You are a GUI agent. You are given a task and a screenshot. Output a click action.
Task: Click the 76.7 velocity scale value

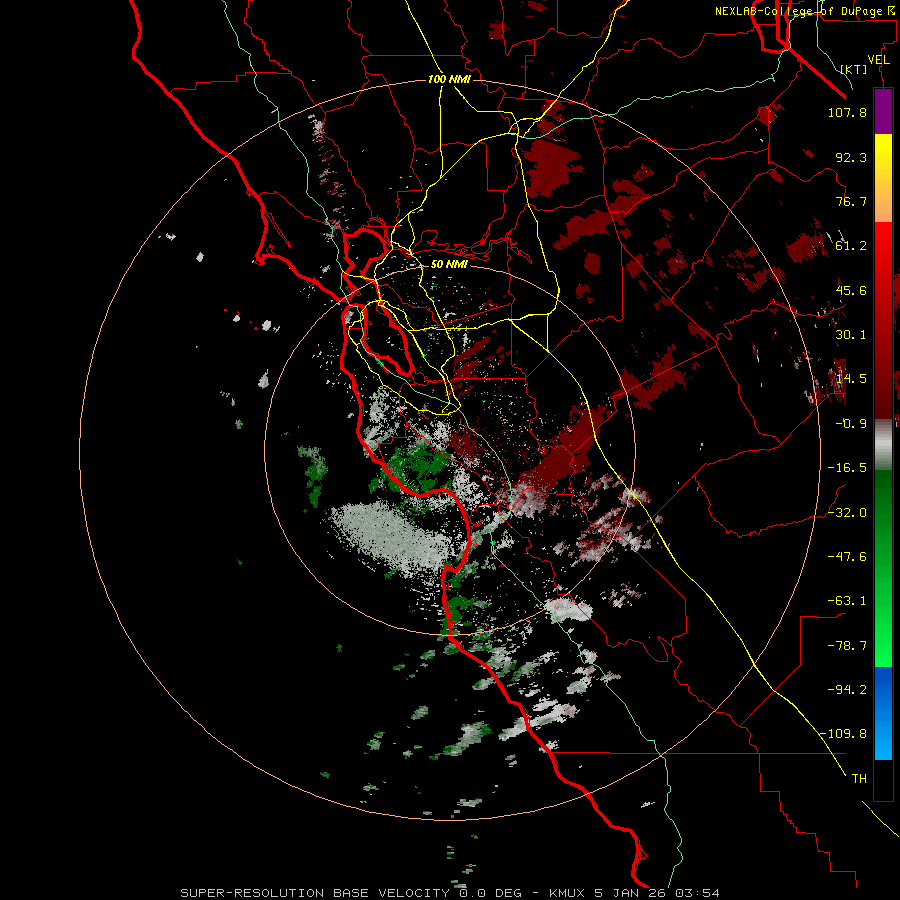click(x=851, y=201)
